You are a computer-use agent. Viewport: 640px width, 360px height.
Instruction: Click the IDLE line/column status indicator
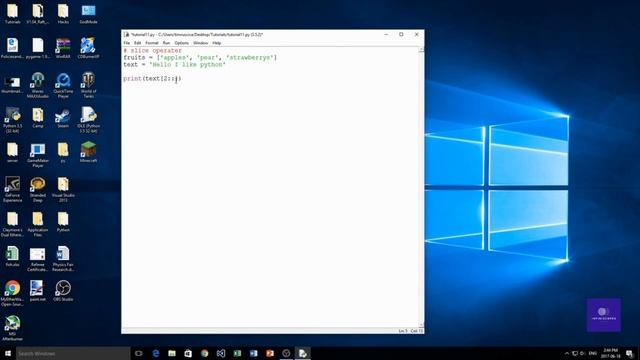411,331
